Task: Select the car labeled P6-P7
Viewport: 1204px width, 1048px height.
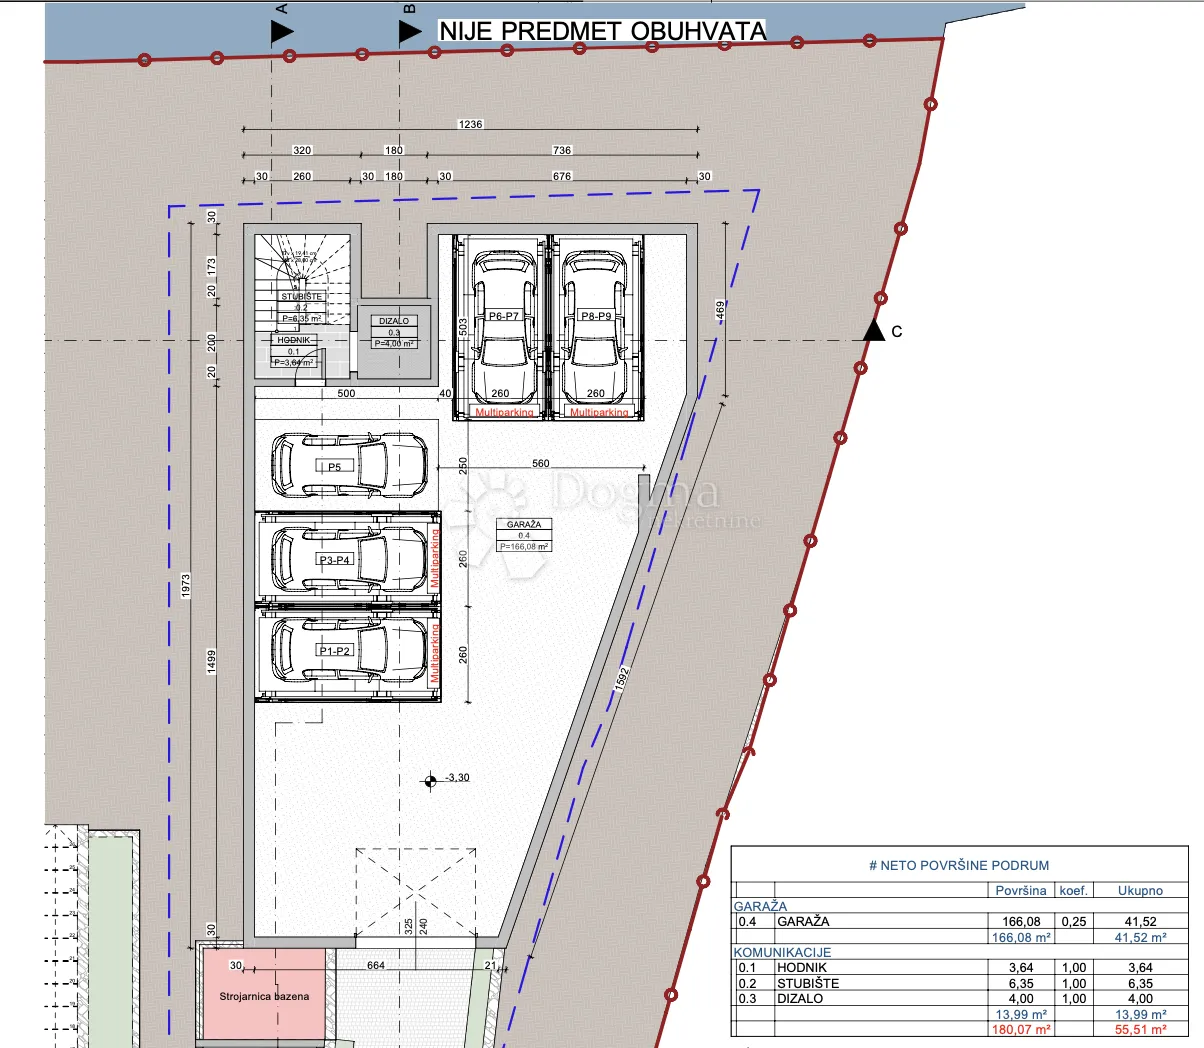Action: (501, 325)
